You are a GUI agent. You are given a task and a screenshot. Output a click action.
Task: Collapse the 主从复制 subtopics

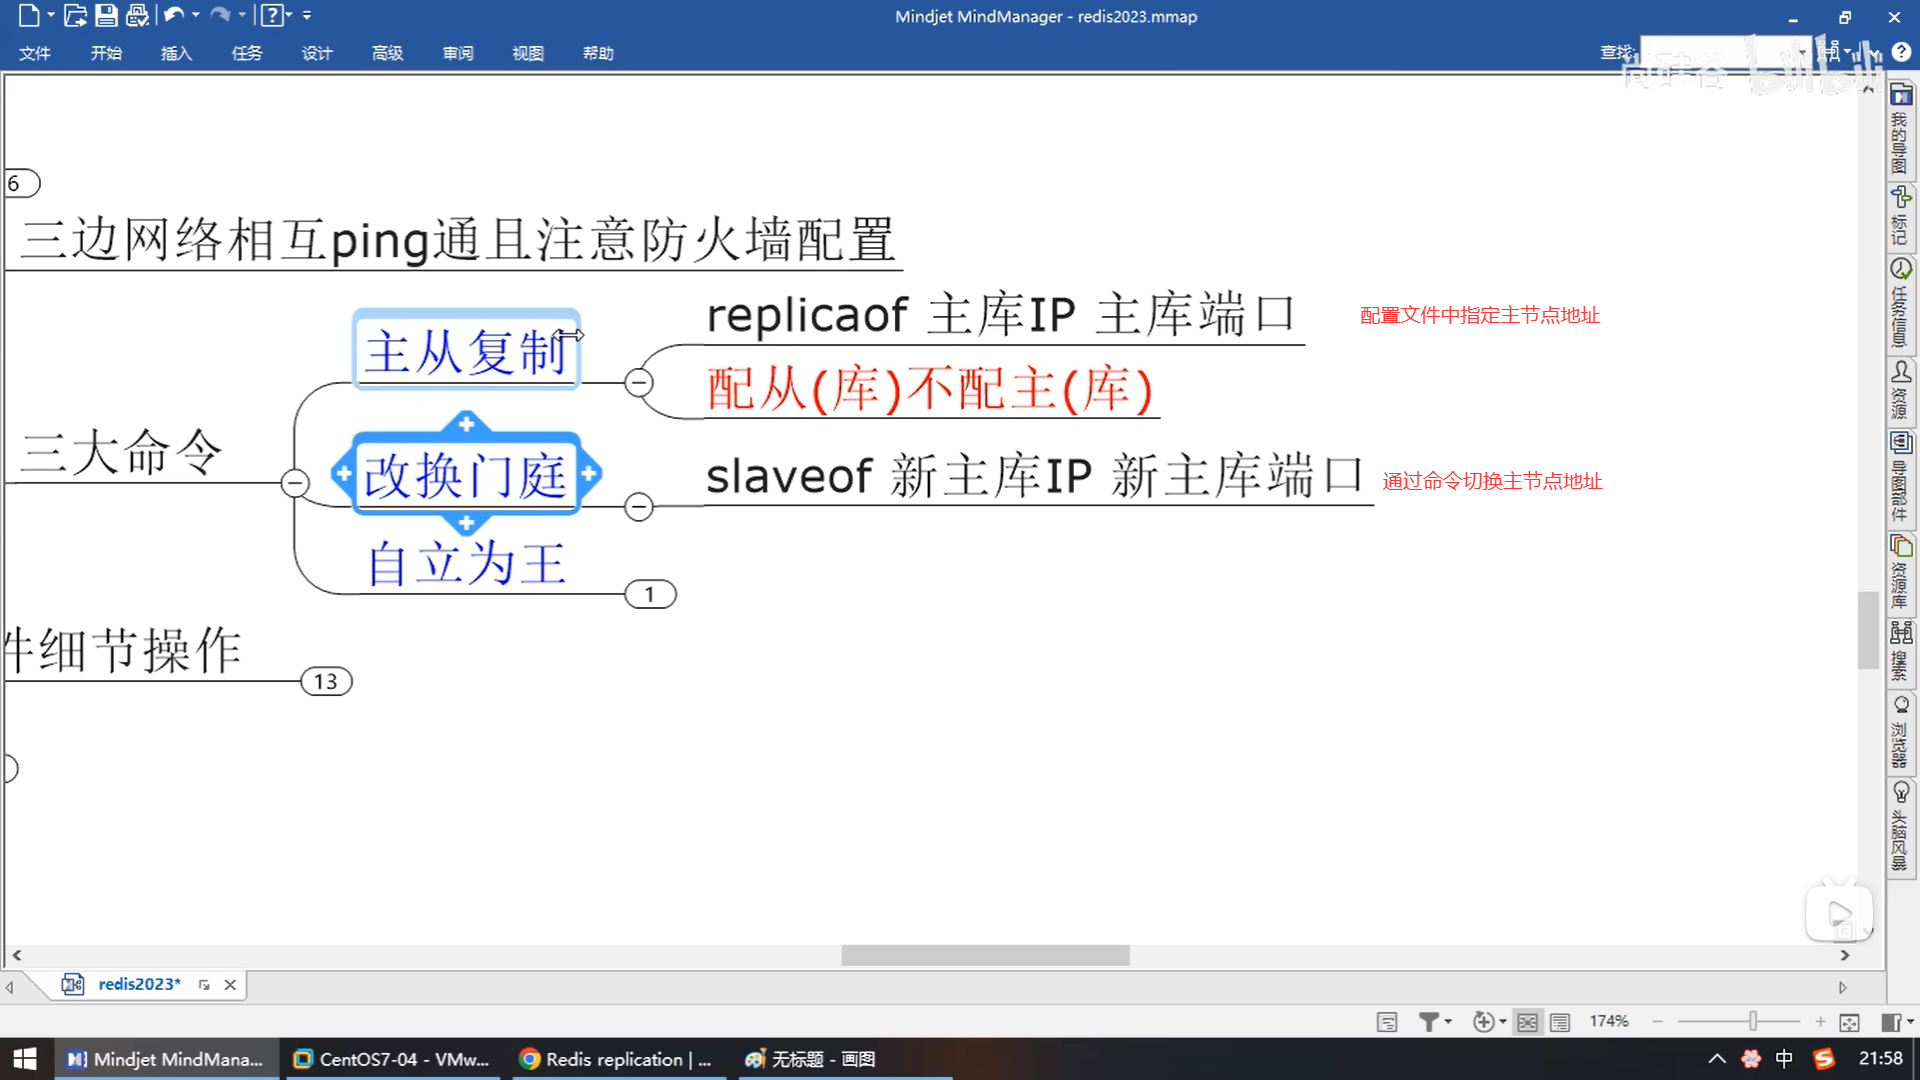click(638, 382)
